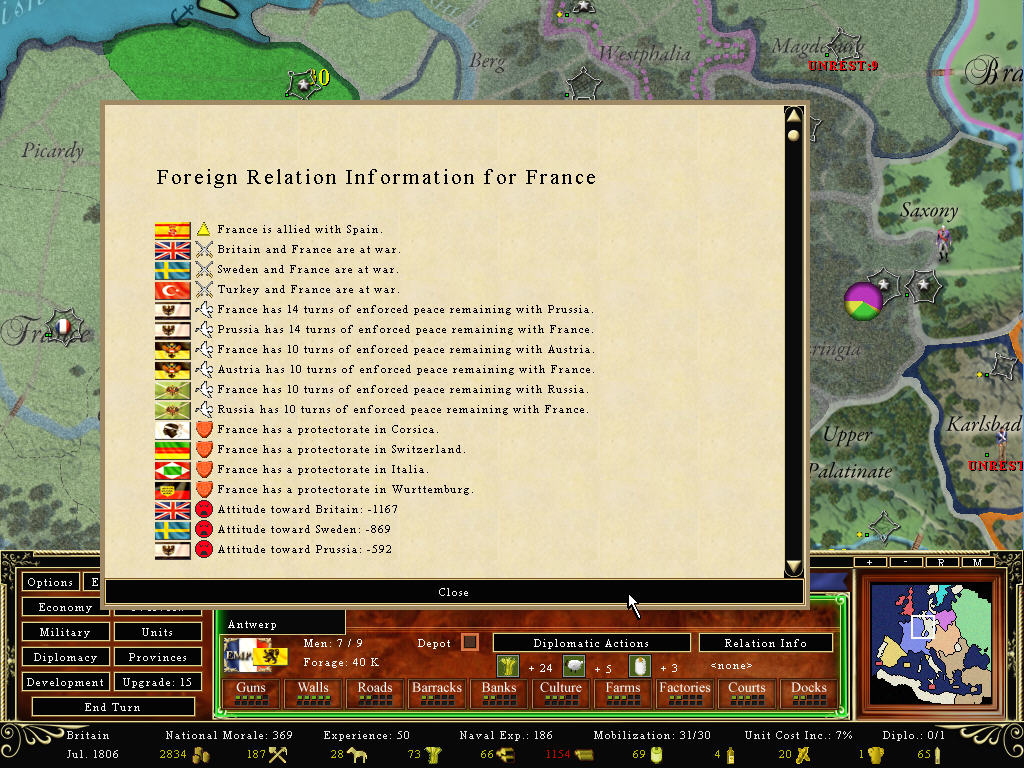
Task: Click the Prussia flag in the Attitude toward Prussia row
Action: point(172,550)
